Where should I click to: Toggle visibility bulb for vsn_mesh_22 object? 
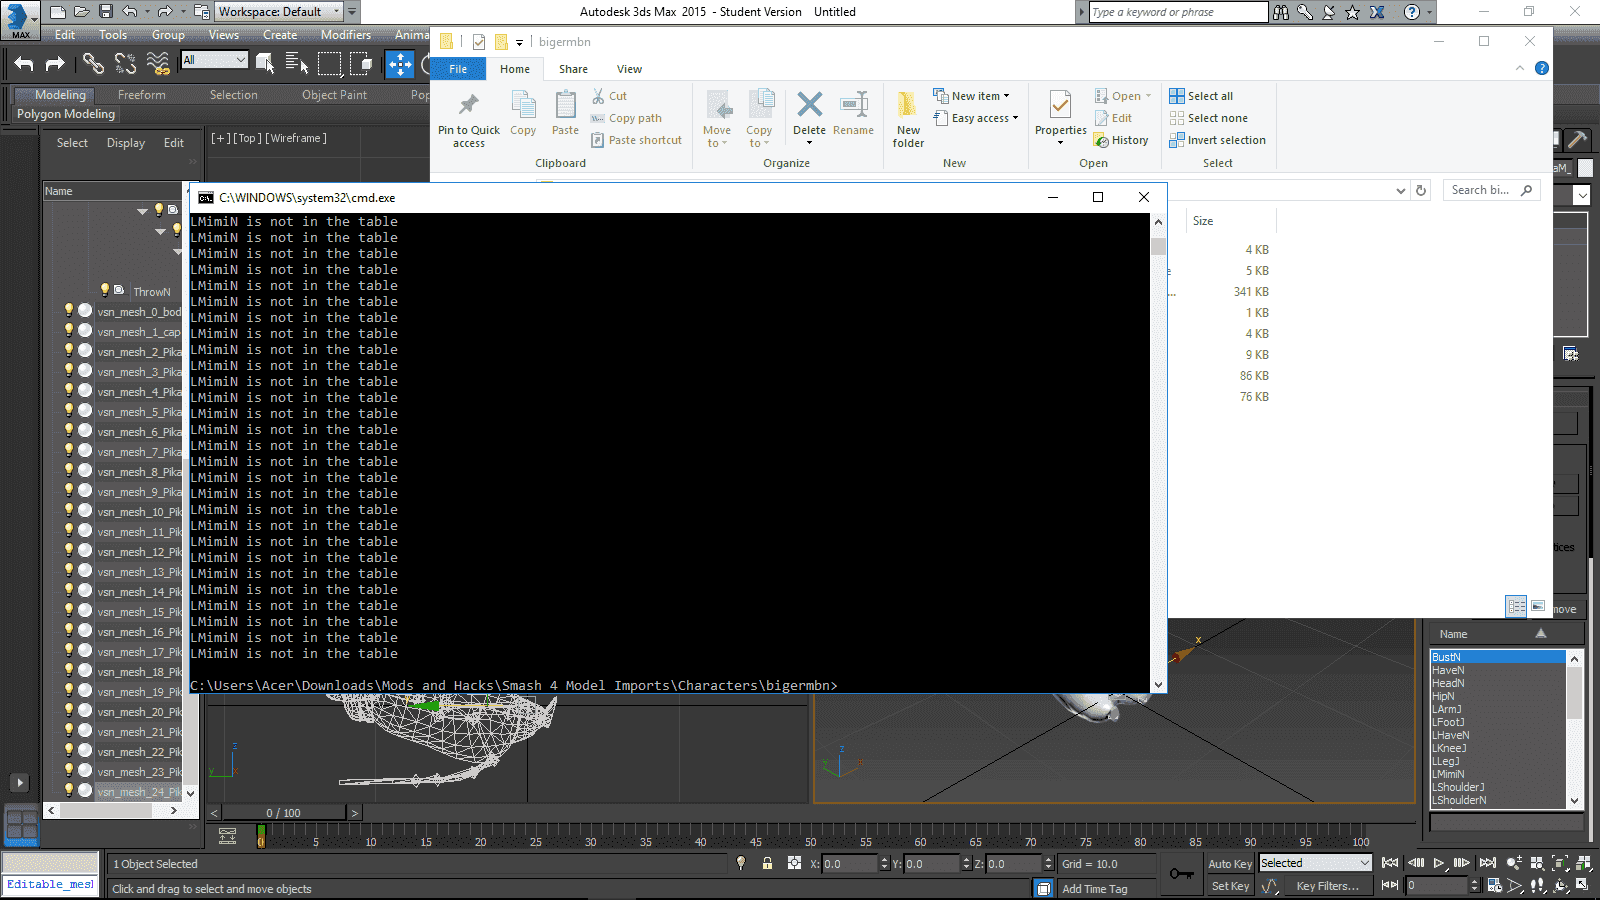pyautogui.click(x=69, y=750)
